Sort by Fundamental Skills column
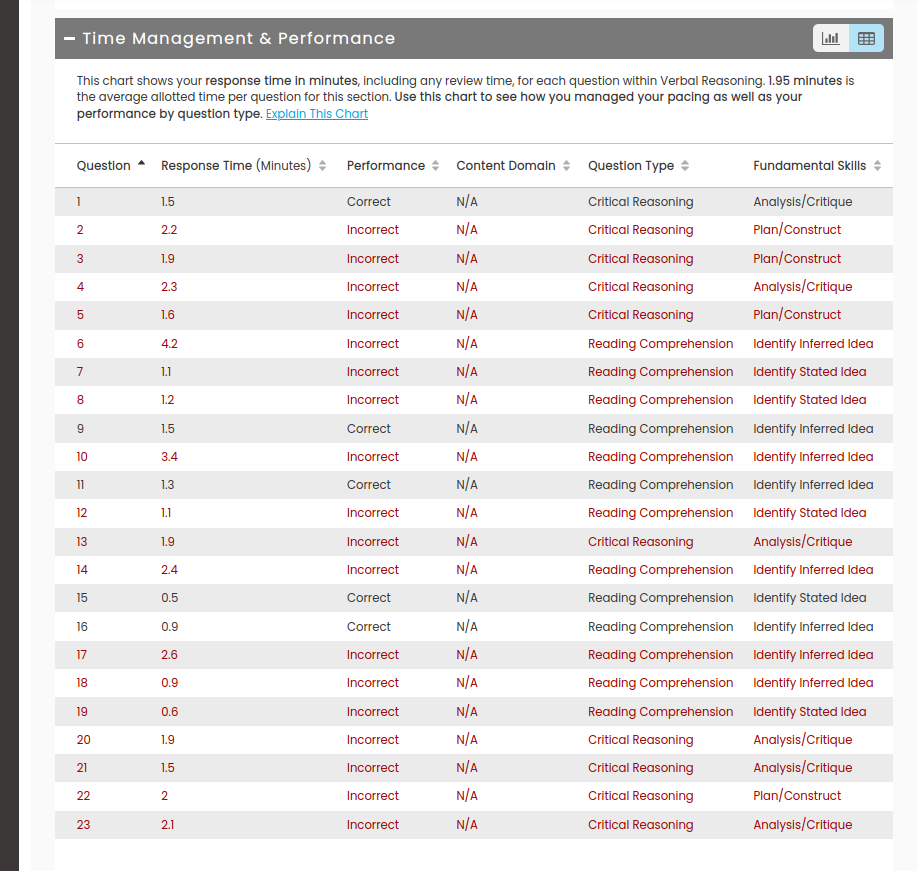This screenshot has height=871, width=922. (877, 166)
